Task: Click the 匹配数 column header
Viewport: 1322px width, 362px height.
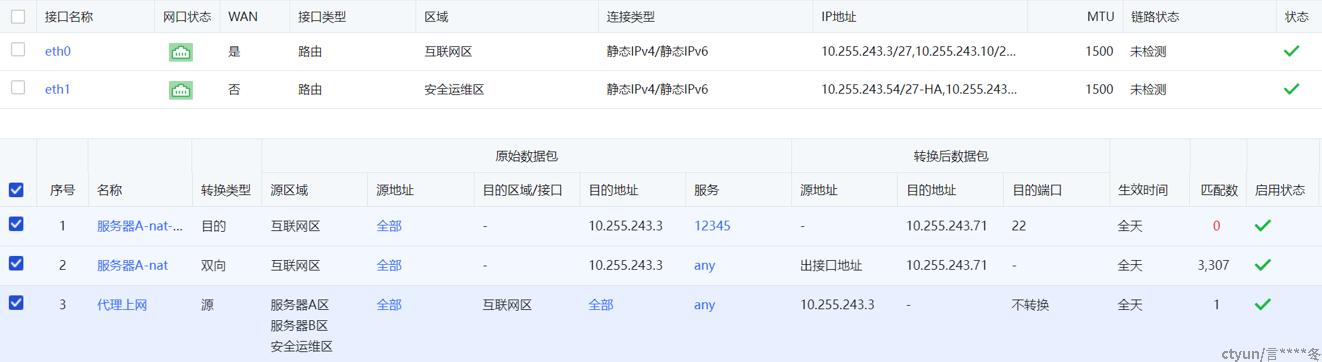Action: coord(1219,190)
